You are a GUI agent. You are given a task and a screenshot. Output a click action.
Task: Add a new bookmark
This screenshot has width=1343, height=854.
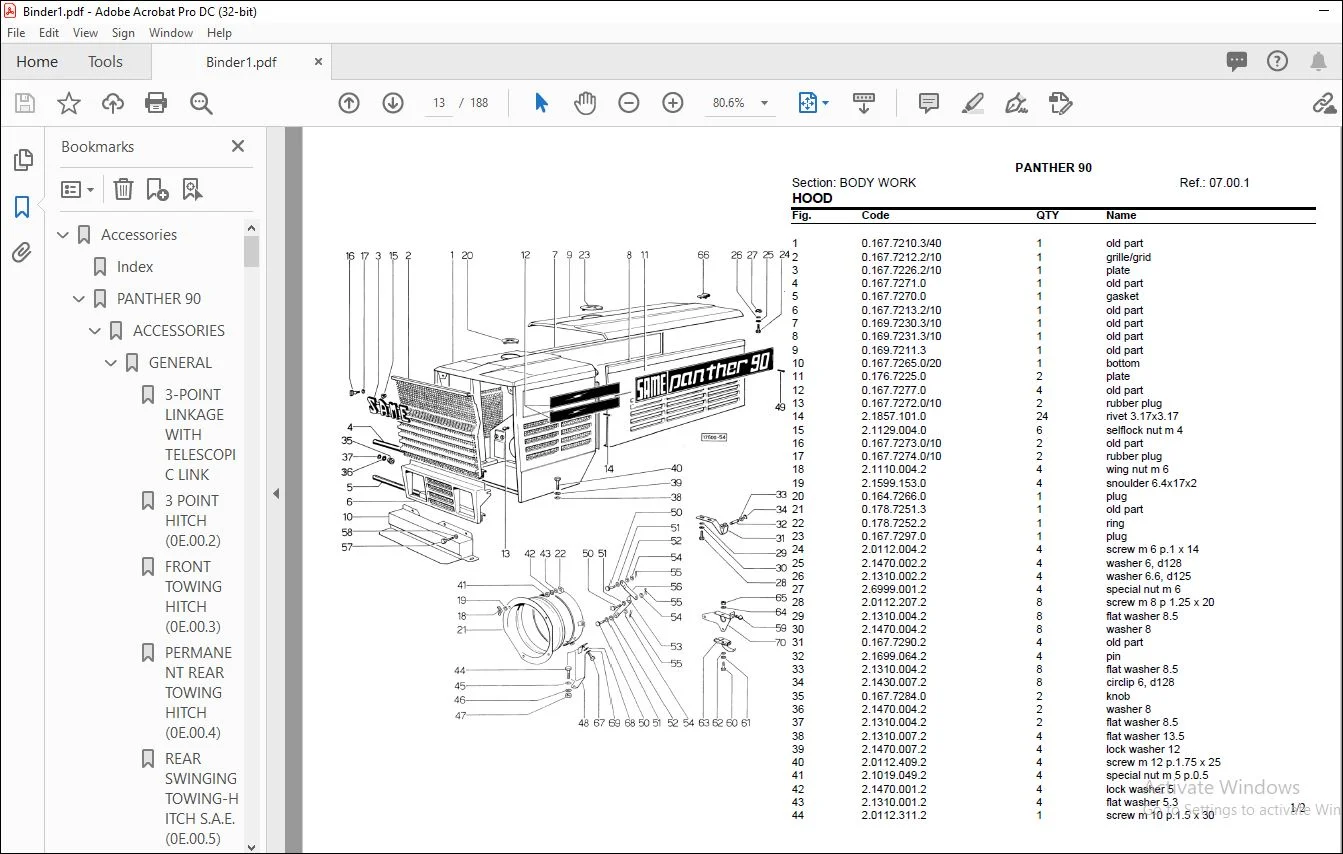point(157,189)
